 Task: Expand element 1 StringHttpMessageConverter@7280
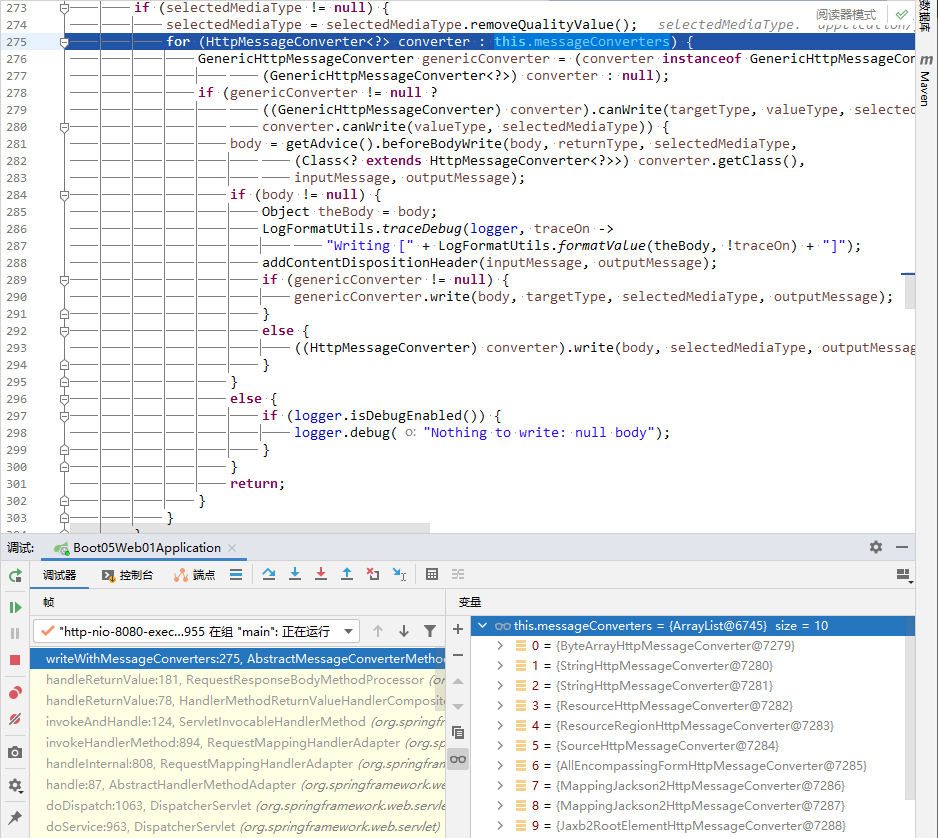click(x=500, y=666)
